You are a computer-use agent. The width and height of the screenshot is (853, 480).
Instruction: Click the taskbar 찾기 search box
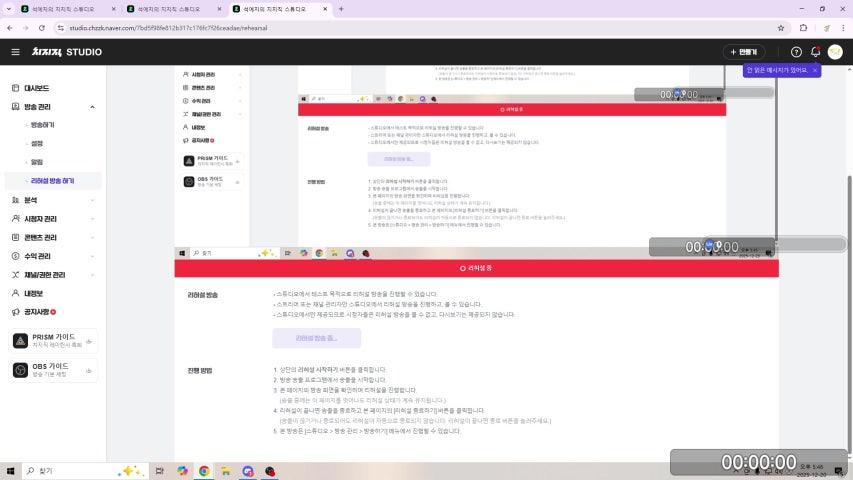click(85, 471)
